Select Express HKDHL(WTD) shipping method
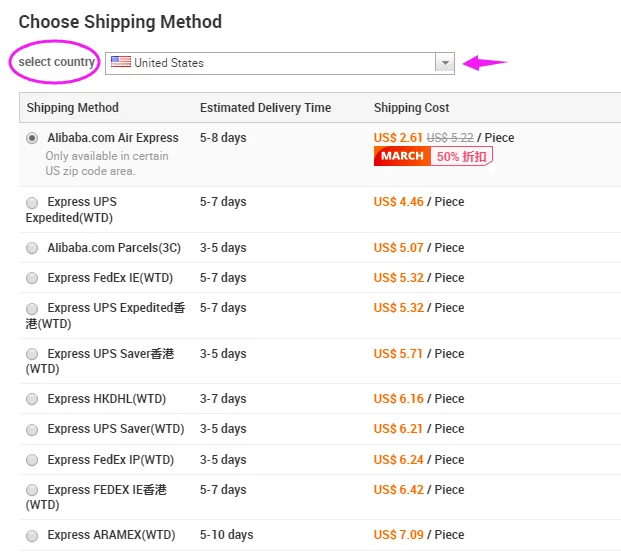This screenshot has width=621, height=558. 33,399
